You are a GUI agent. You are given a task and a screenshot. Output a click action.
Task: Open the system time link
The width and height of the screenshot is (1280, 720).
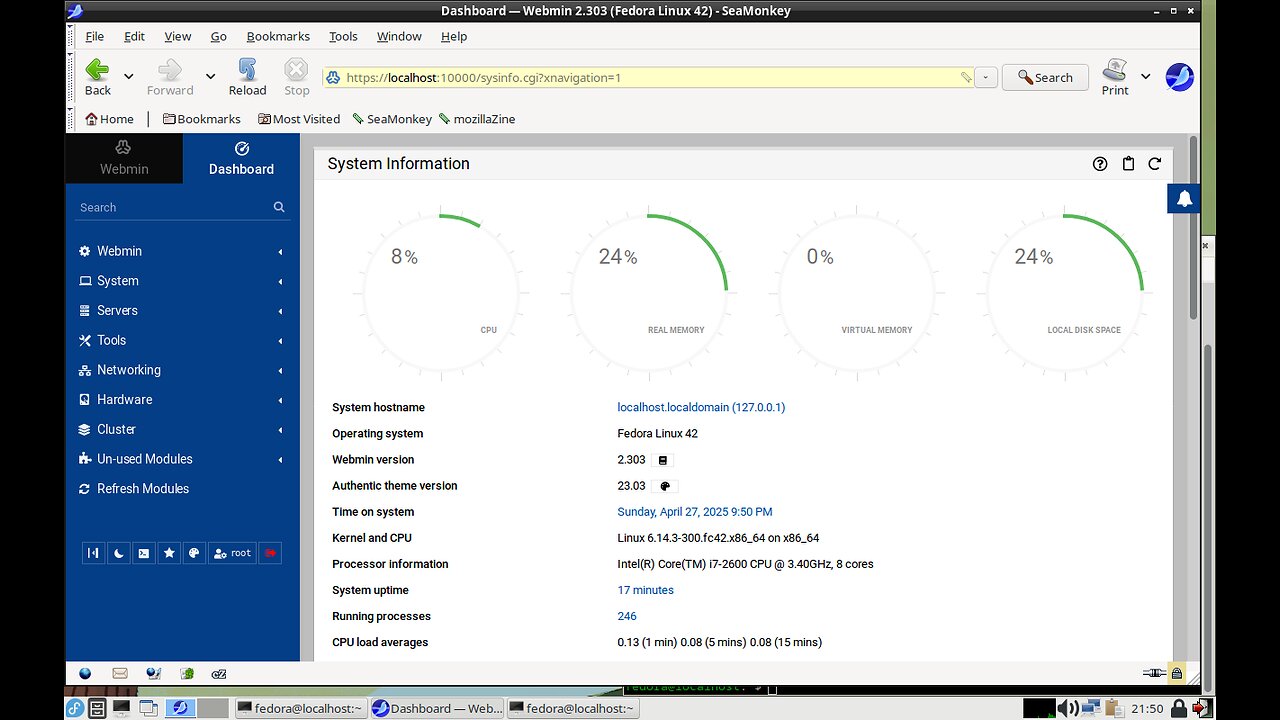(694, 512)
